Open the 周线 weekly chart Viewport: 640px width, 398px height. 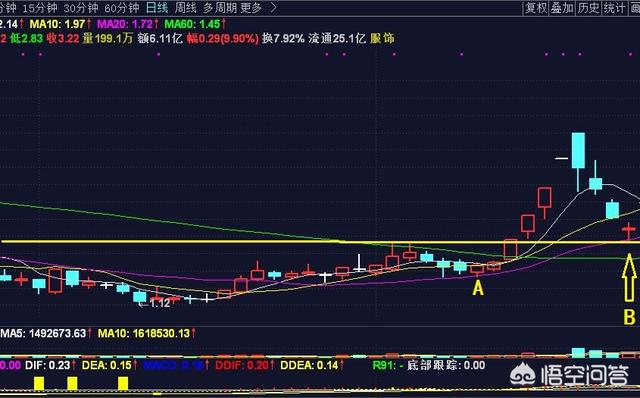pos(185,8)
